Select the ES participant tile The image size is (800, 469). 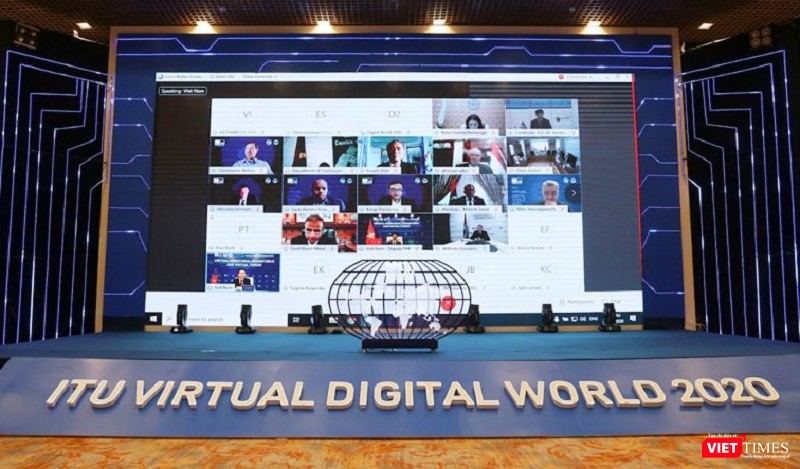coord(320,116)
